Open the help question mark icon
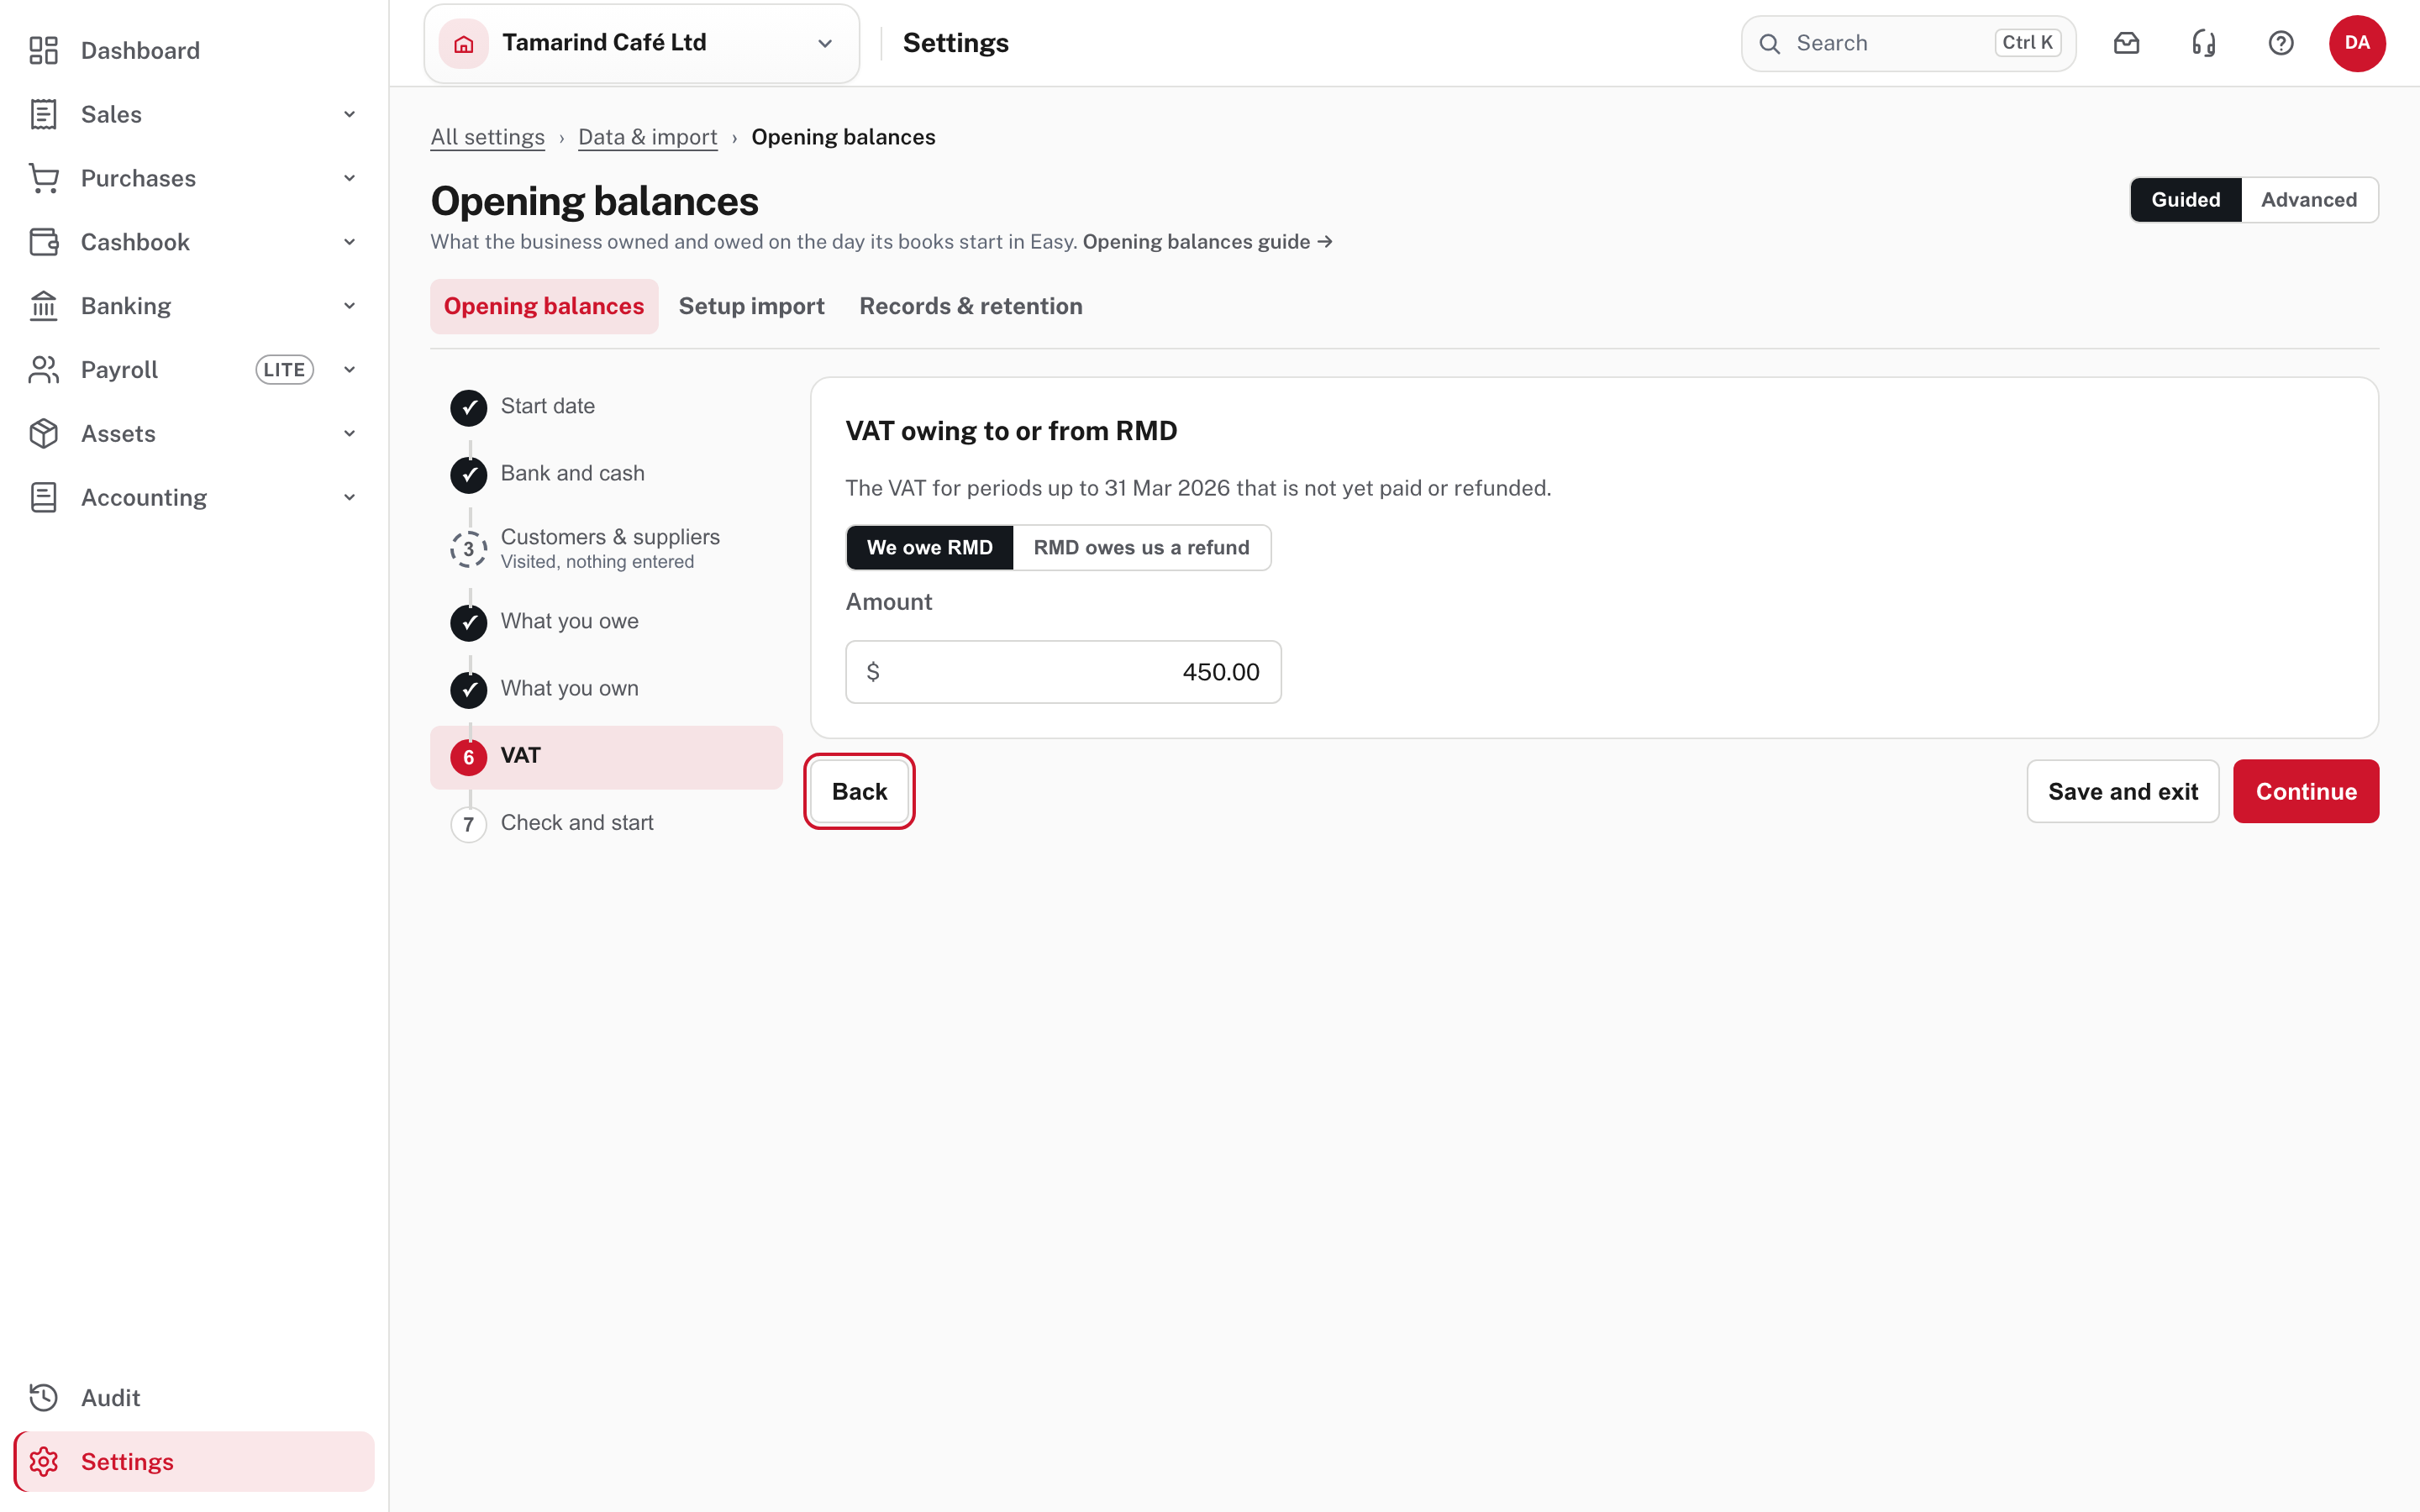Image resolution: width=2420 pixels, height=1512 pixels. pyautogui.click(x=2280, y=43)
